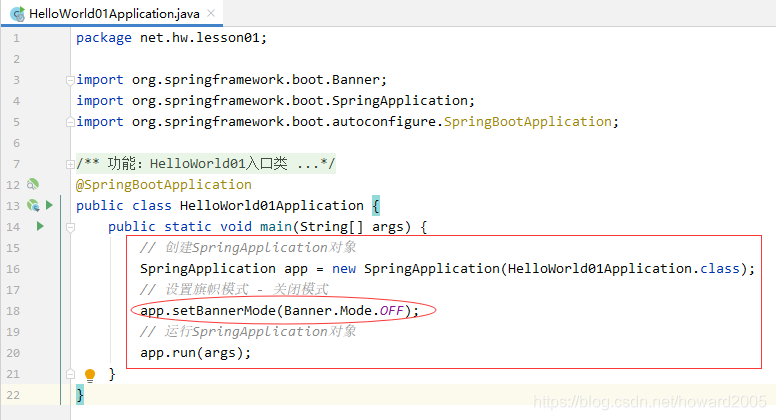Image resolution: width=776 pixels, height=420 pixels.
Task: Click the highlighted opening brace on line 13
Action: [376, 206]
